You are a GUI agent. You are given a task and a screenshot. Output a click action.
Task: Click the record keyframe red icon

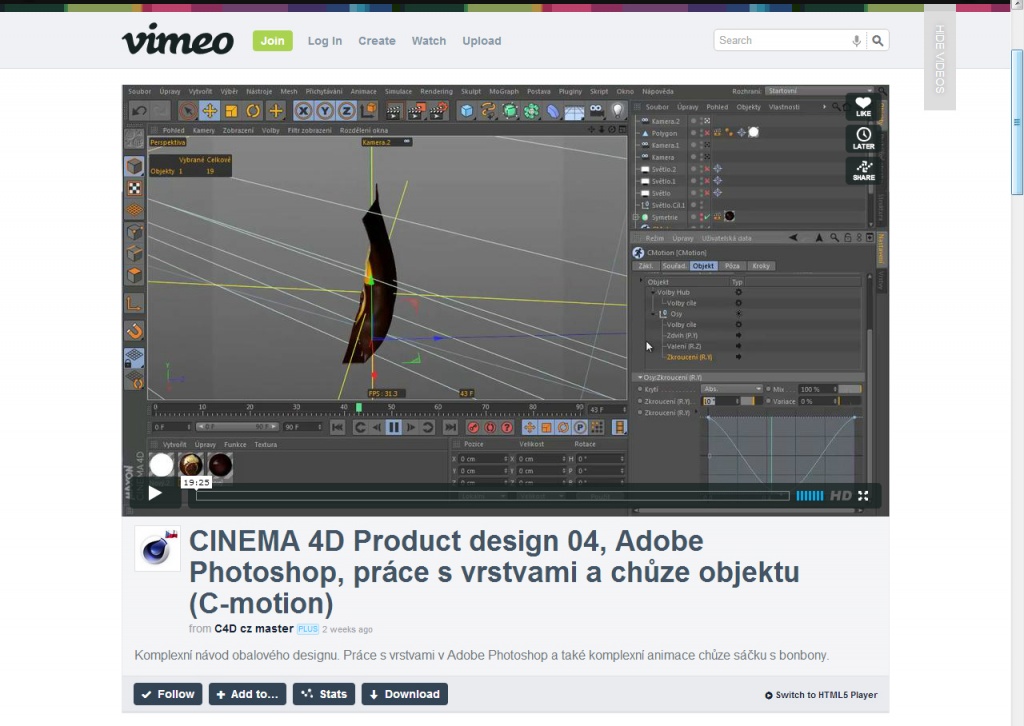pos(473,428)
